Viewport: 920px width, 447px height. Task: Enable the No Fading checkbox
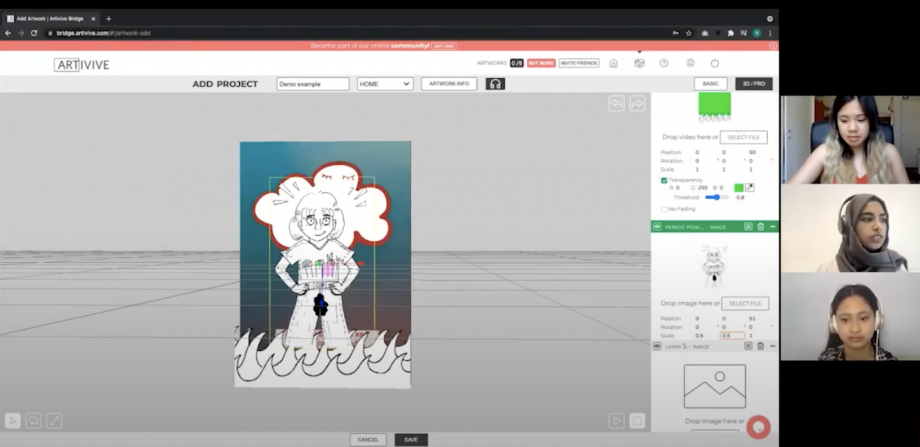664,209
